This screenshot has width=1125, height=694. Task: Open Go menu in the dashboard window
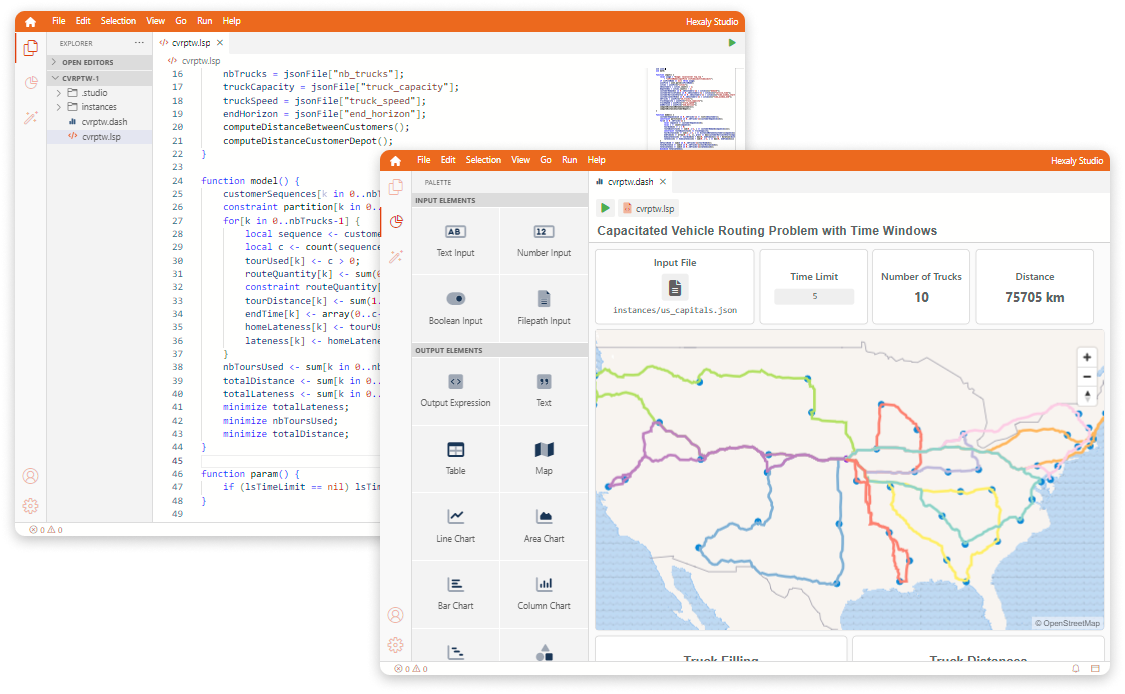pyautogui.click(x=546, y=160)
